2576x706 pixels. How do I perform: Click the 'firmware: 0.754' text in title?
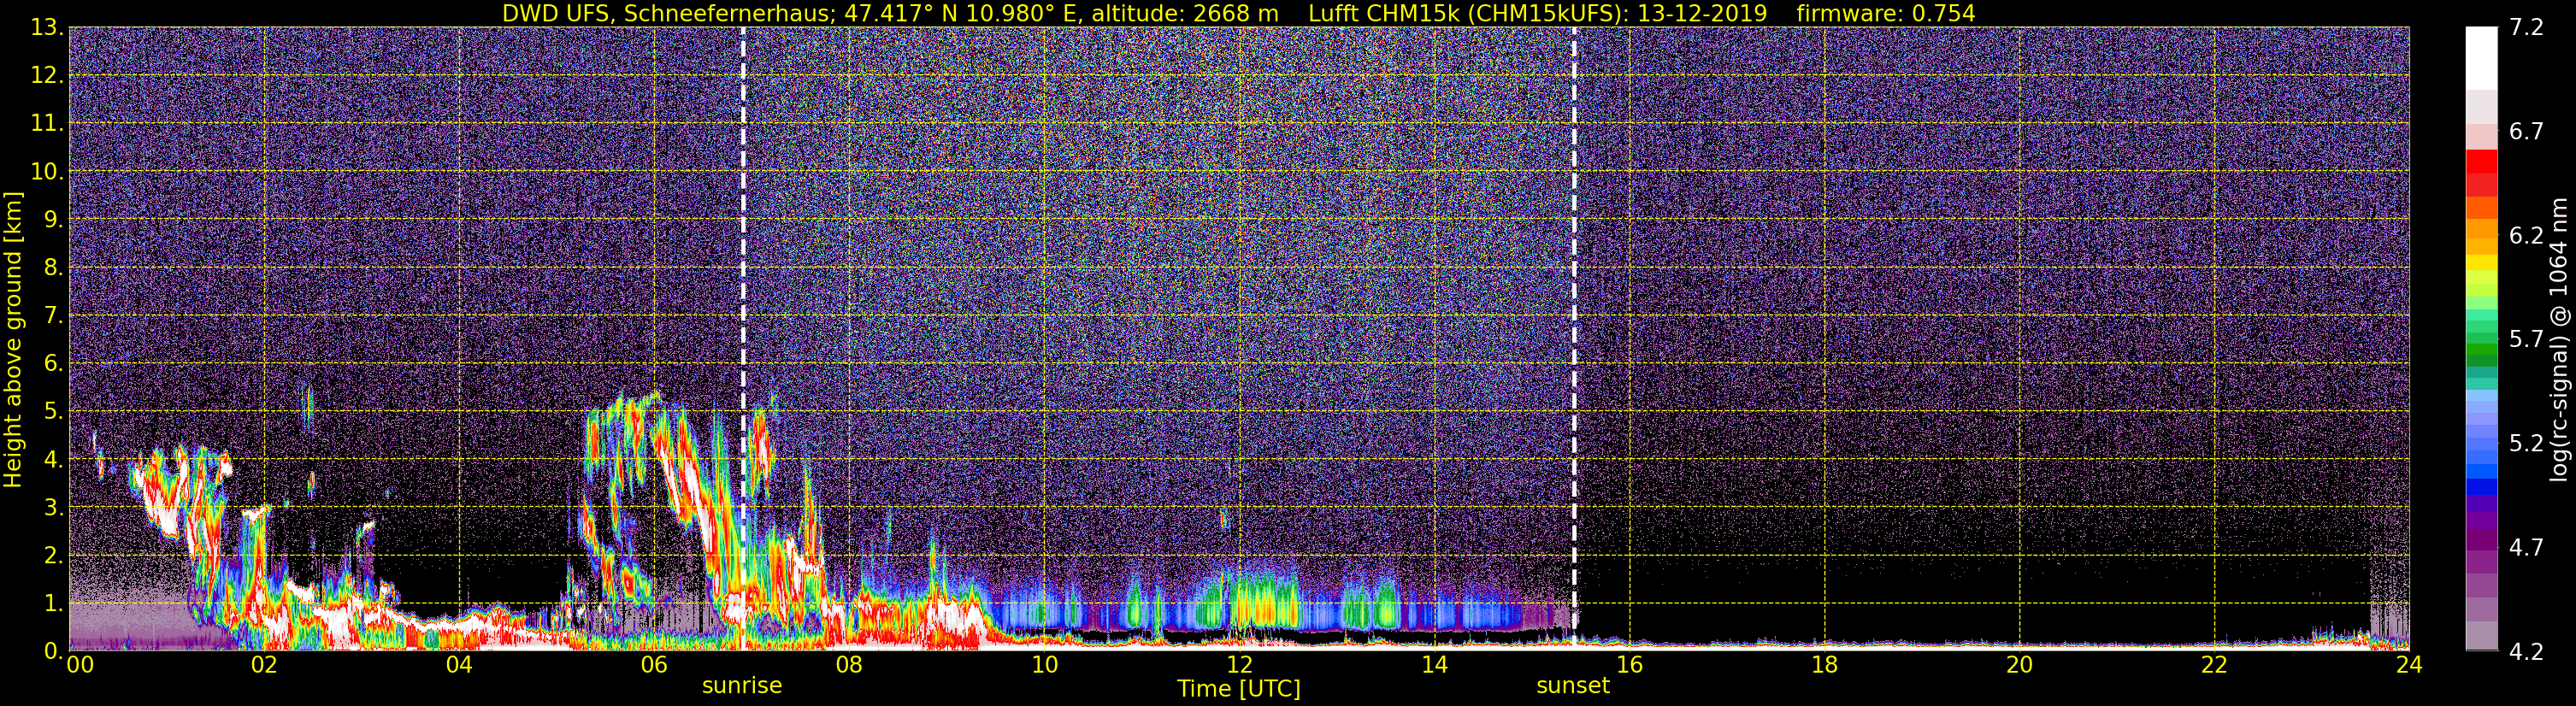pos(1885,13)
